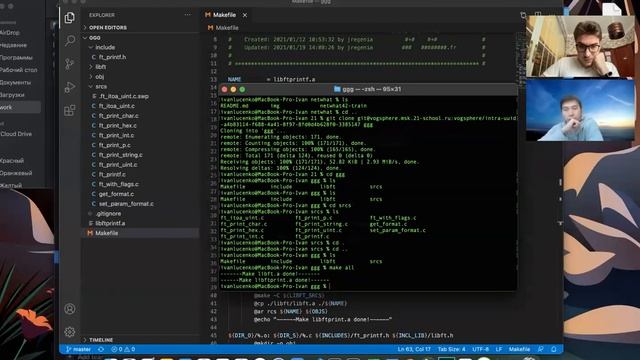
Task: Click the bottom participant video thumbnail
Action: [580, 110]
